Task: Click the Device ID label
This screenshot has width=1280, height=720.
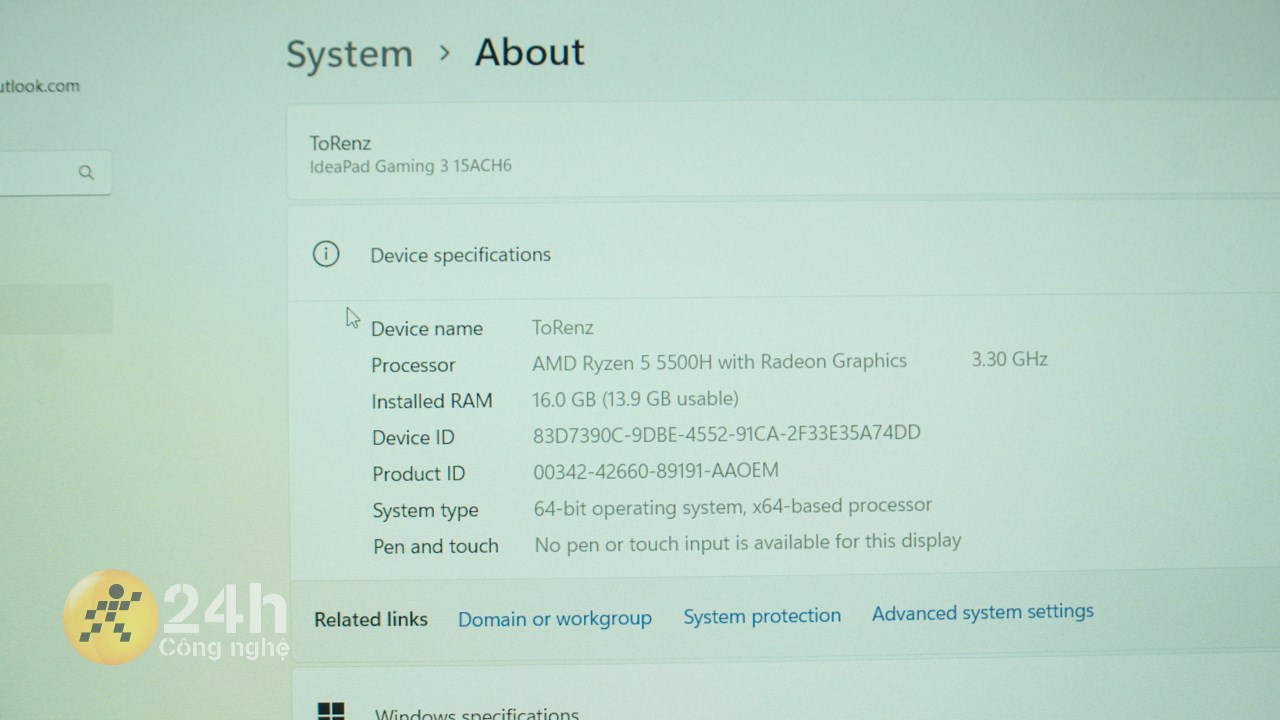Action: [413, 437]
